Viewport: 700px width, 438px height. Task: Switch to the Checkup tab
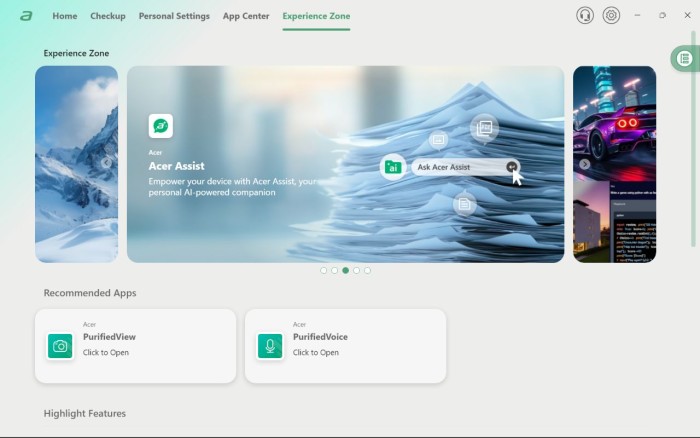coord(108,16)
